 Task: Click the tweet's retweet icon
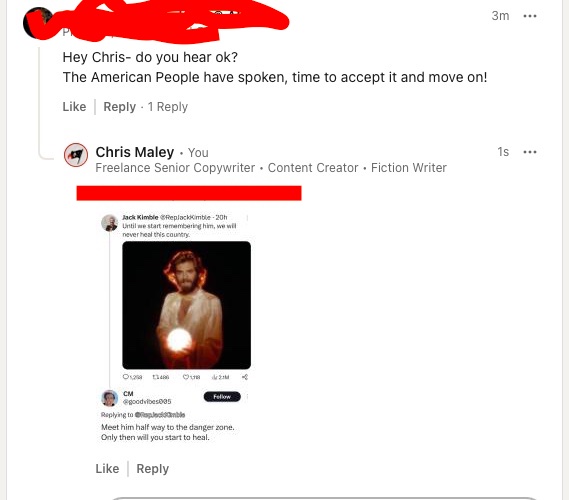[x=156, y=377]
